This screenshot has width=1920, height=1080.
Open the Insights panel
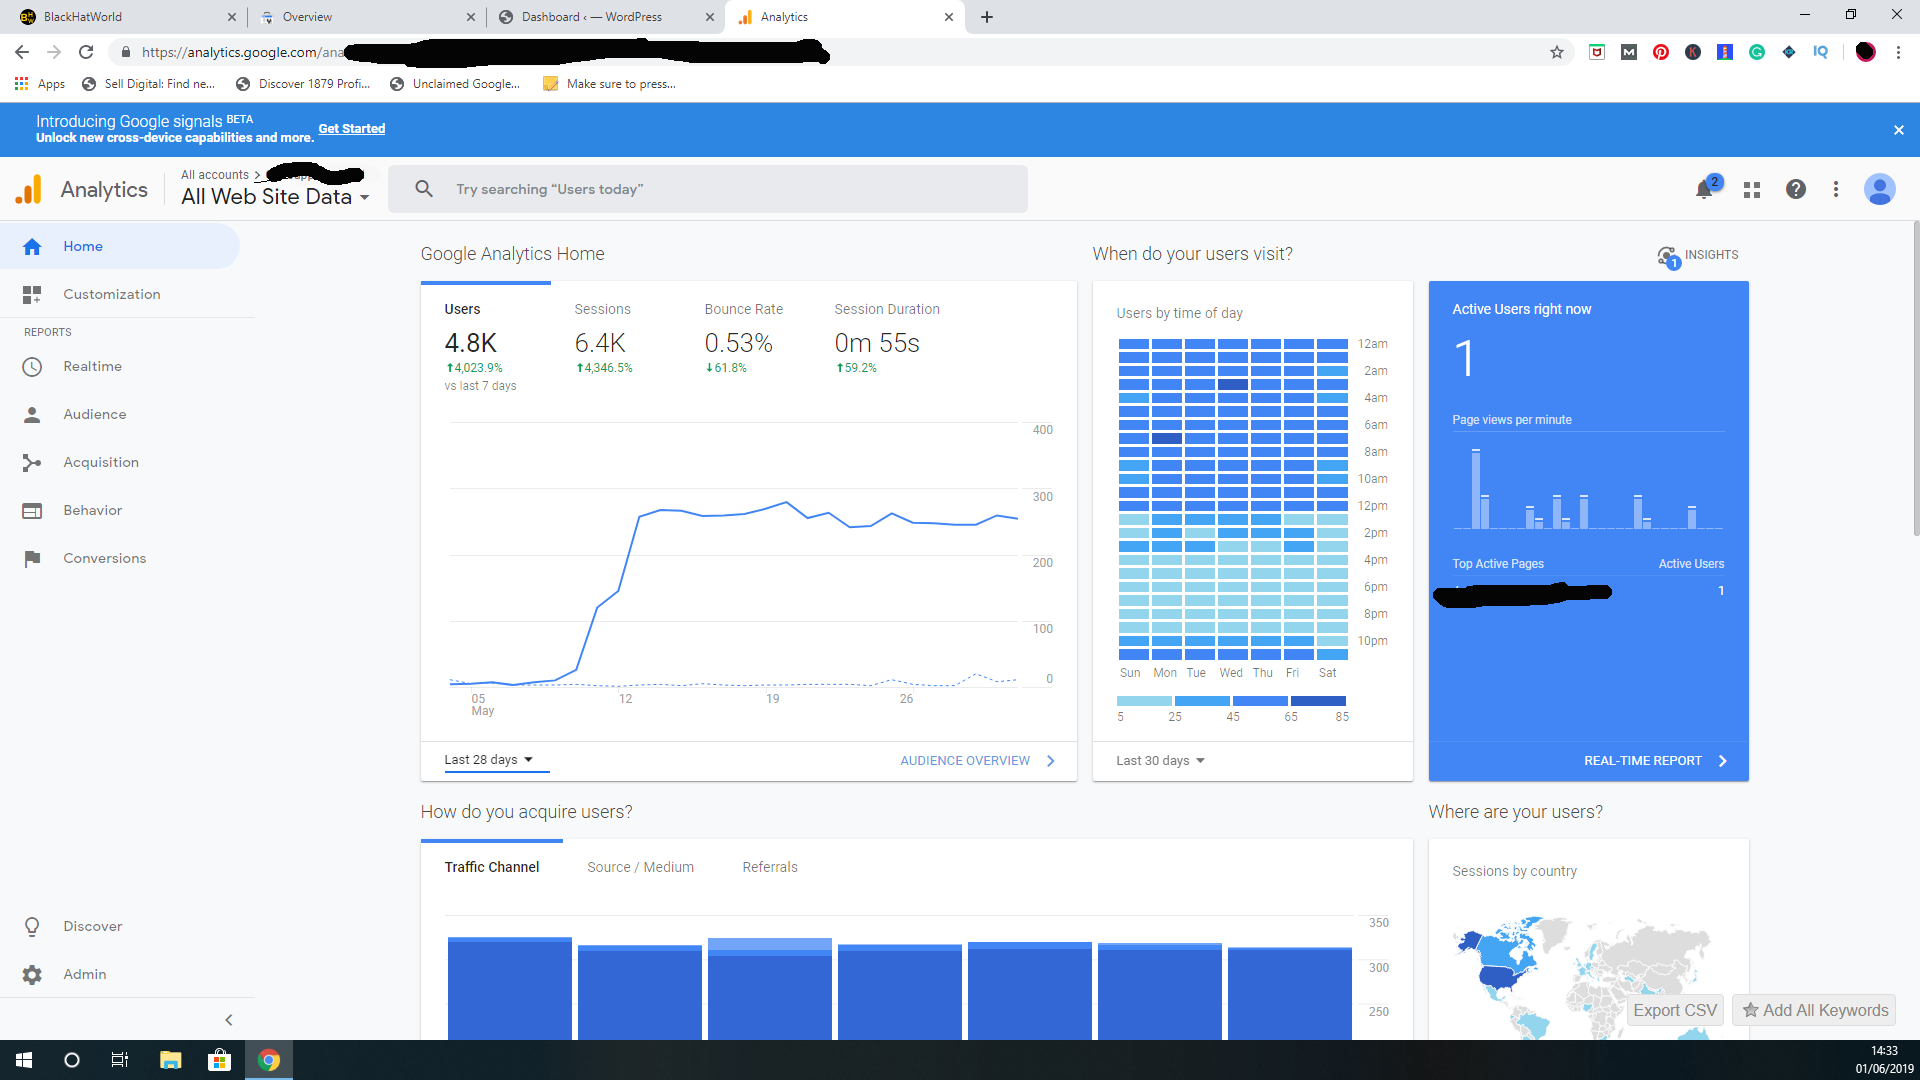click(1698, 256)
